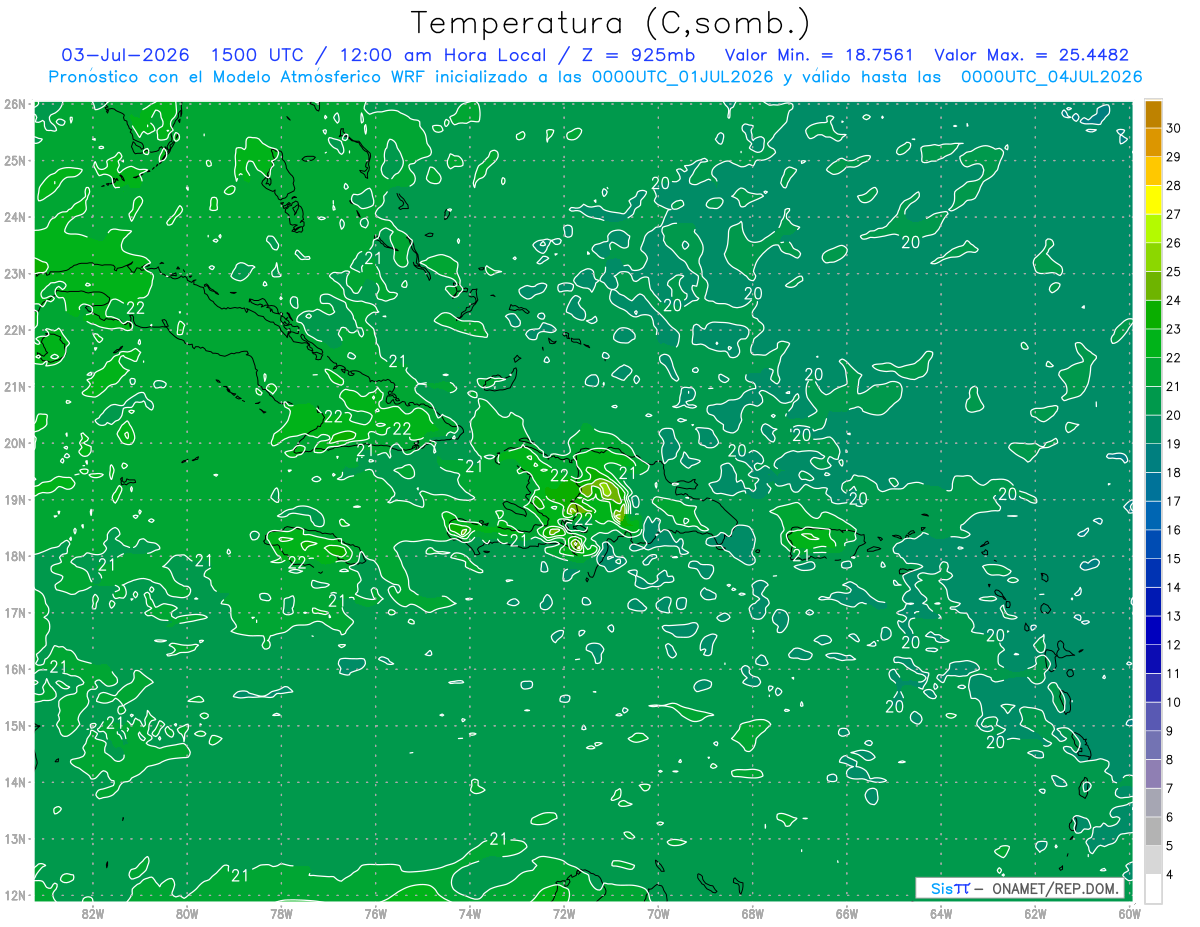Click the teal swatch between 18 and 19
The width and height of the screenshot is (1200, 927).
[1153, 458]
